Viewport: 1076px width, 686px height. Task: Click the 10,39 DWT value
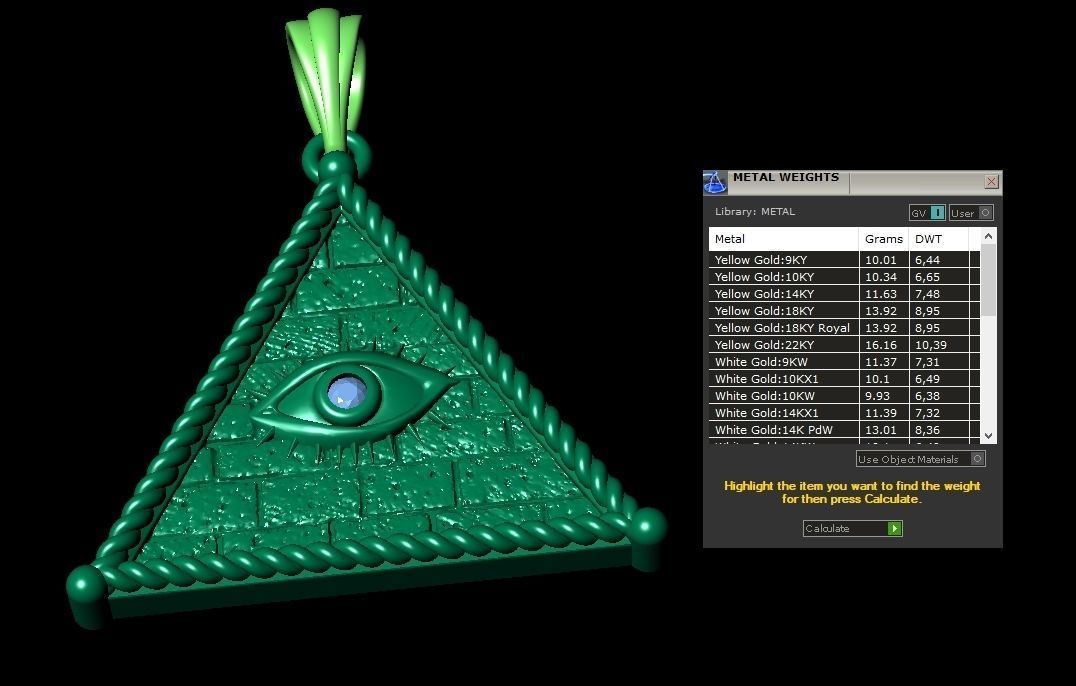(931, 345)
